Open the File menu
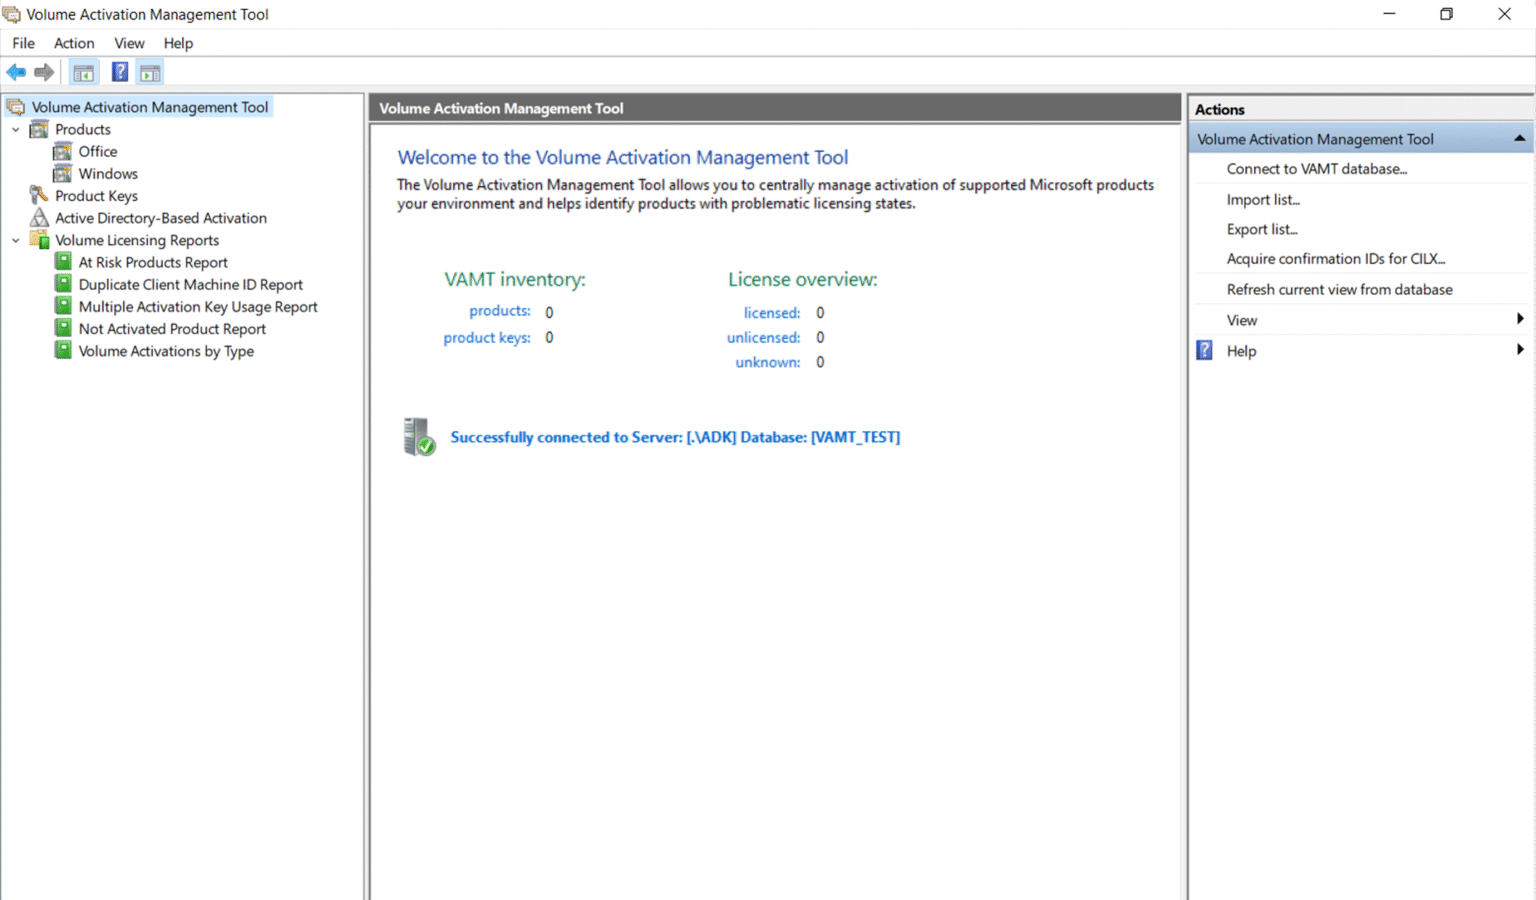 pos(22,43)
